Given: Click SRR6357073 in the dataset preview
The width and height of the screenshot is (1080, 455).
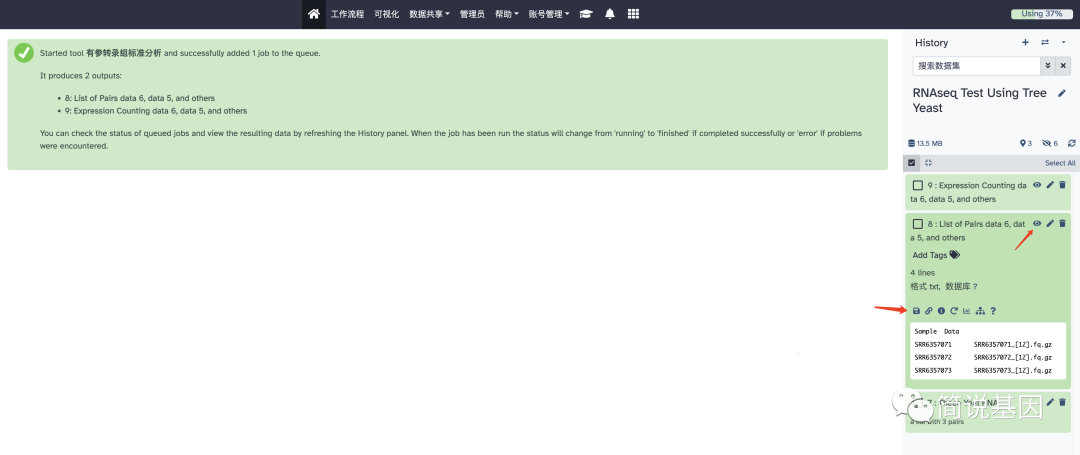Looking at the screenshot, I should [933, 370].
